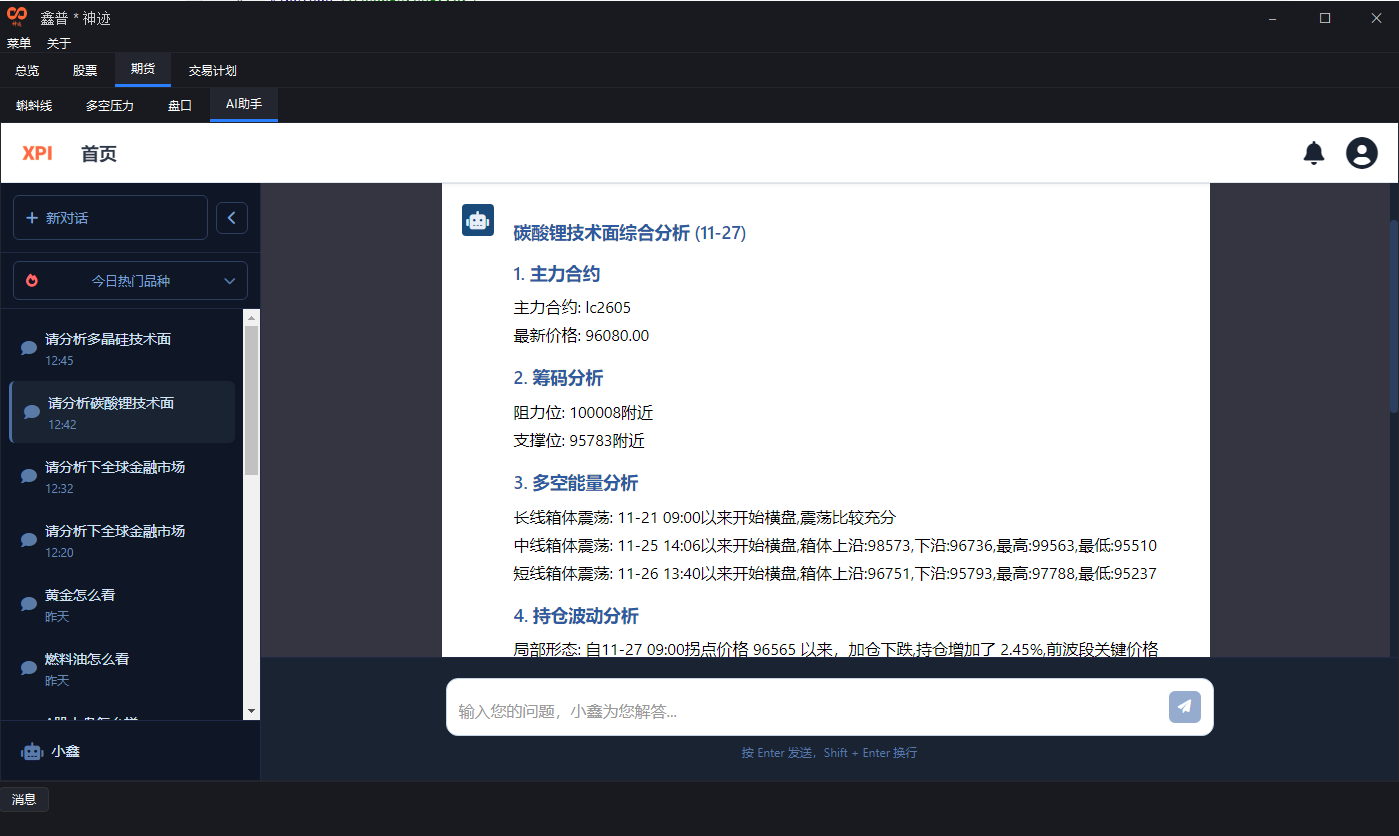Open the user account avatar icon
Viewport: 1399px width, 836px height.
(x=1361, y=153)
